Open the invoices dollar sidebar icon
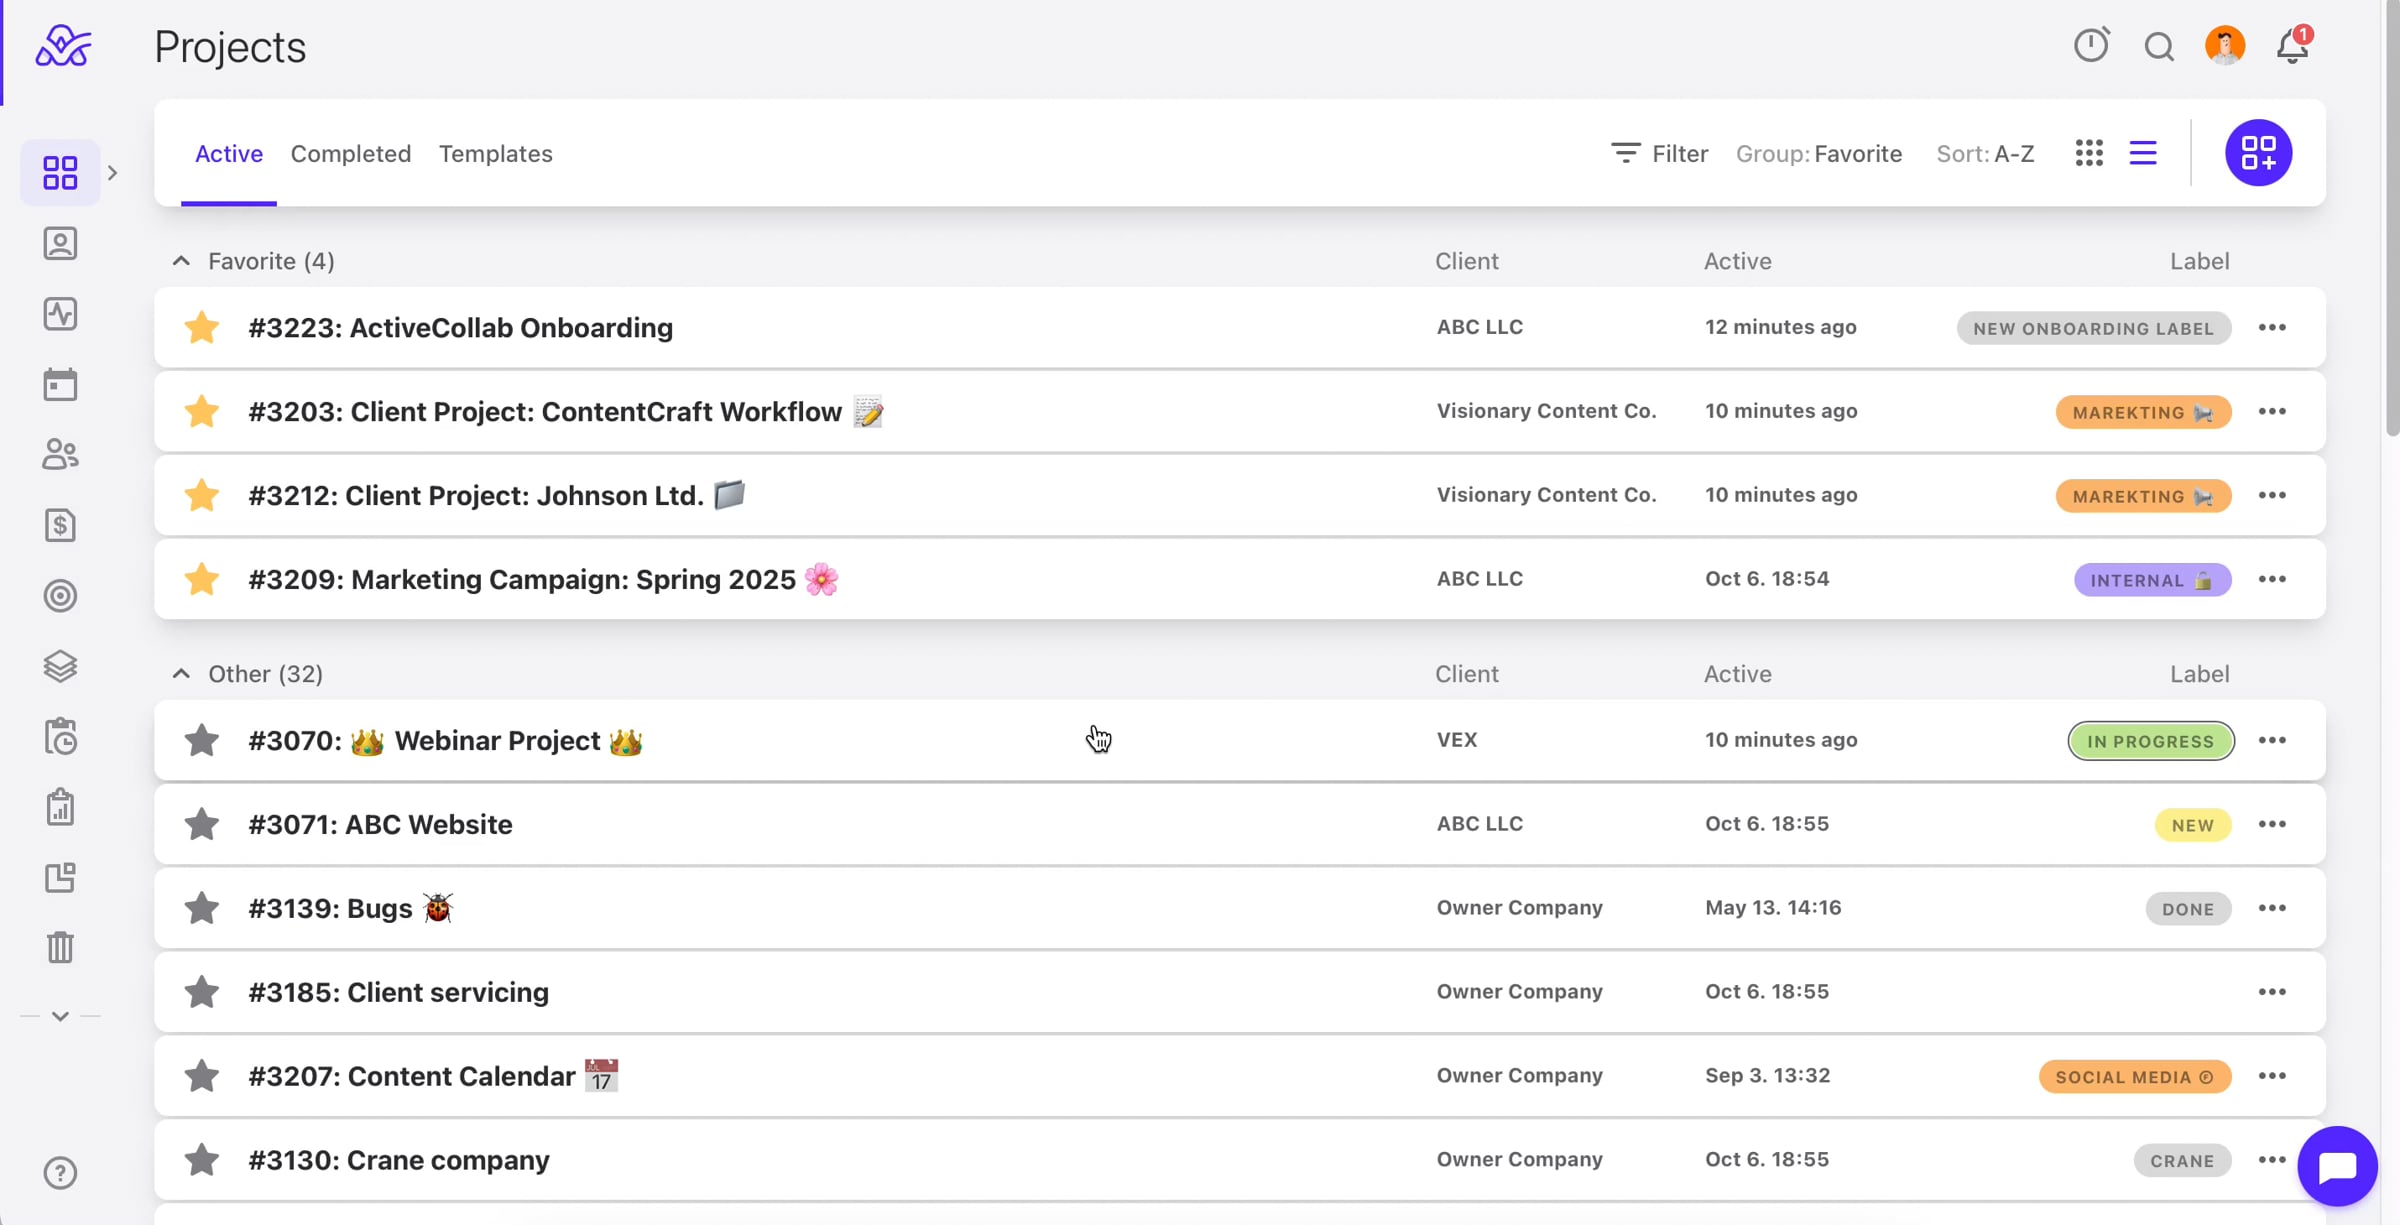This screenshot has width=2400, height=1225. point(60,525)
